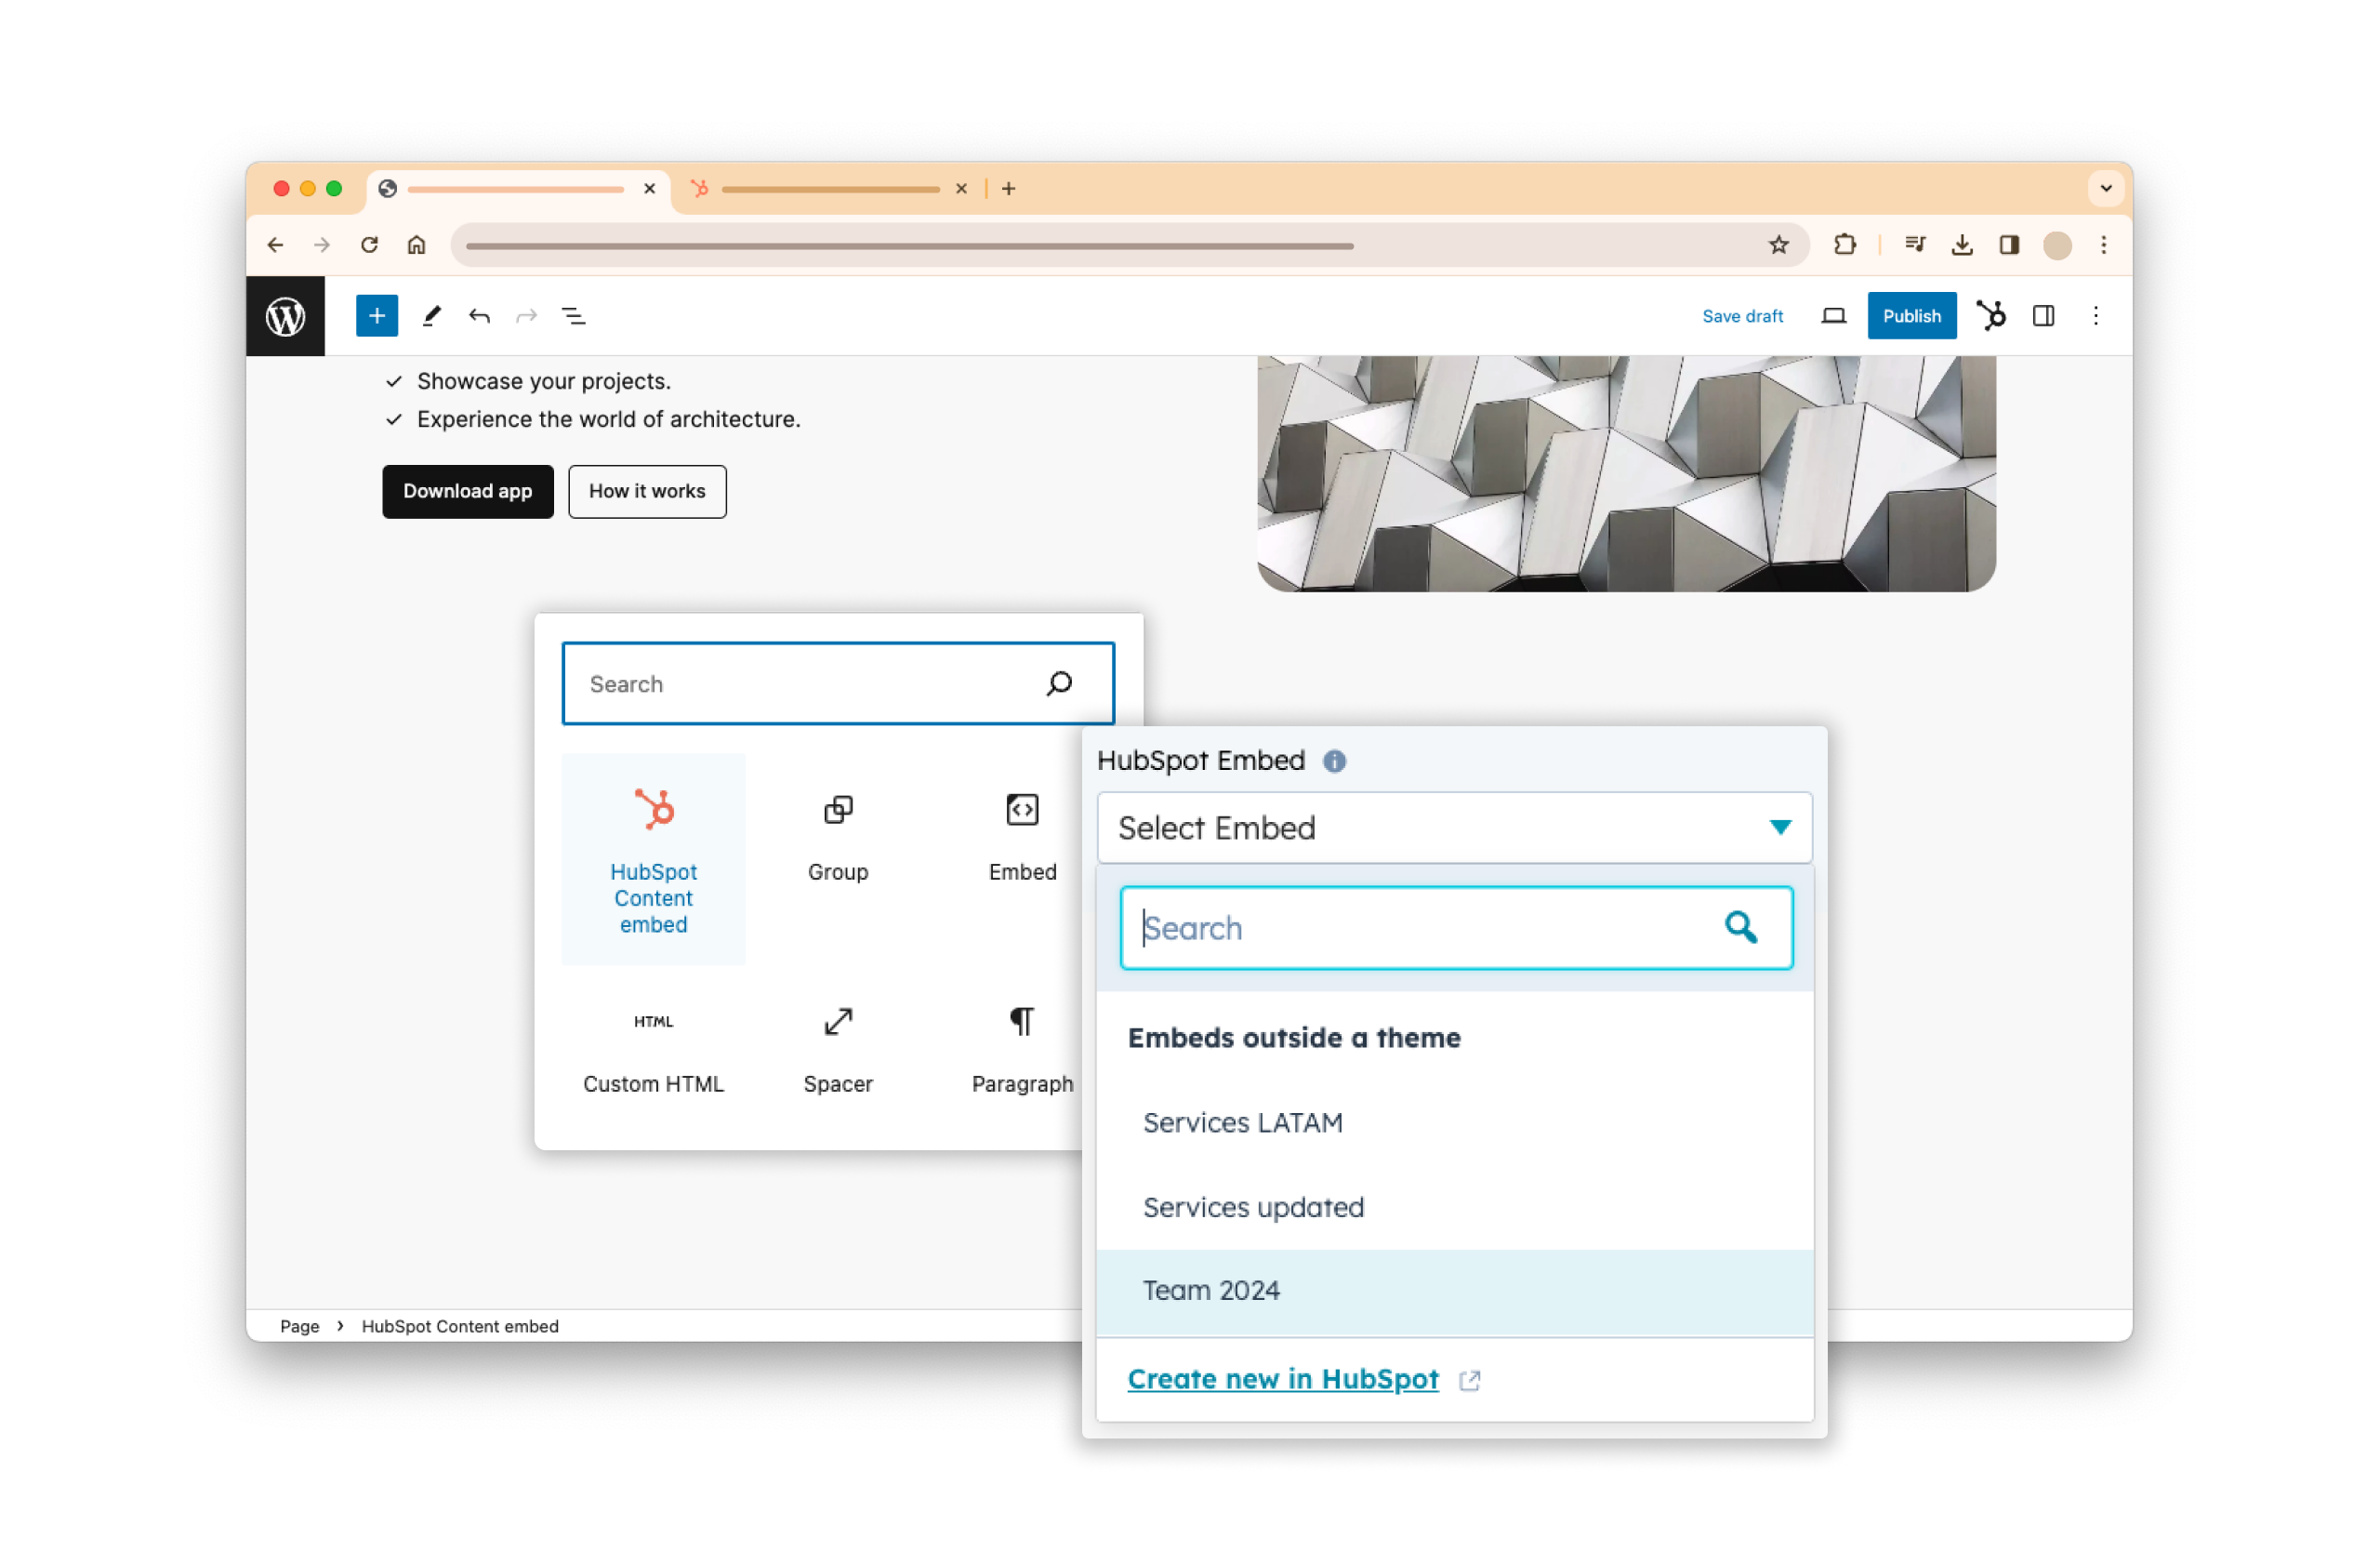The width and height of the screenshot is (2380, 1551).
Task: Click the Publish button
Action: coord(1910,317)
